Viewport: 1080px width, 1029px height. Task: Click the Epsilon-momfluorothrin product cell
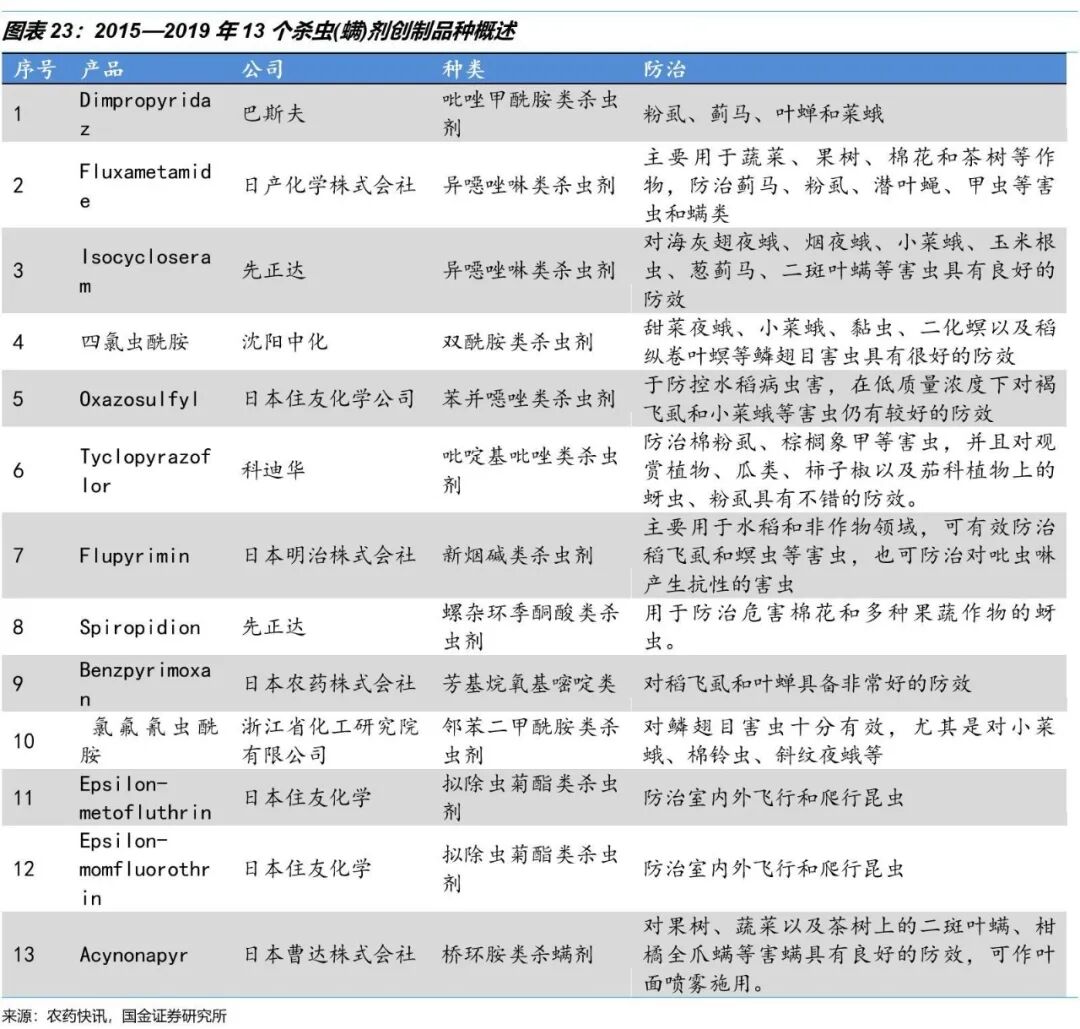[x=145, y=869]
